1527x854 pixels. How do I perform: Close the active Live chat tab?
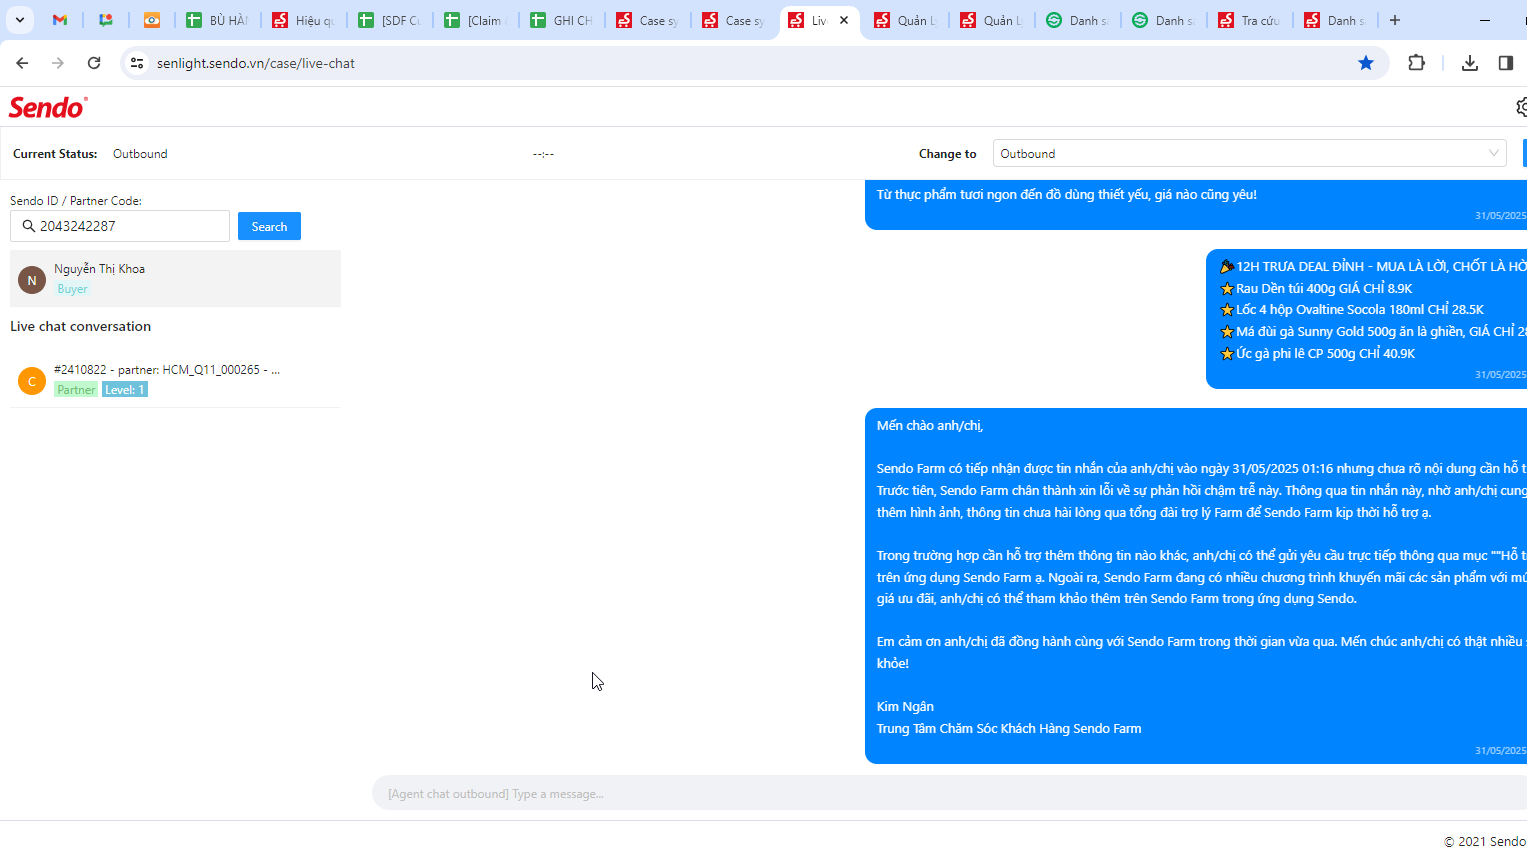pos(844,20)
